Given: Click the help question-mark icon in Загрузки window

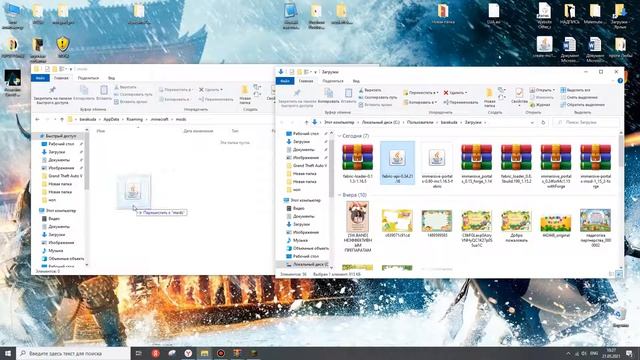Looking at the screenshot, I should 620,81.
